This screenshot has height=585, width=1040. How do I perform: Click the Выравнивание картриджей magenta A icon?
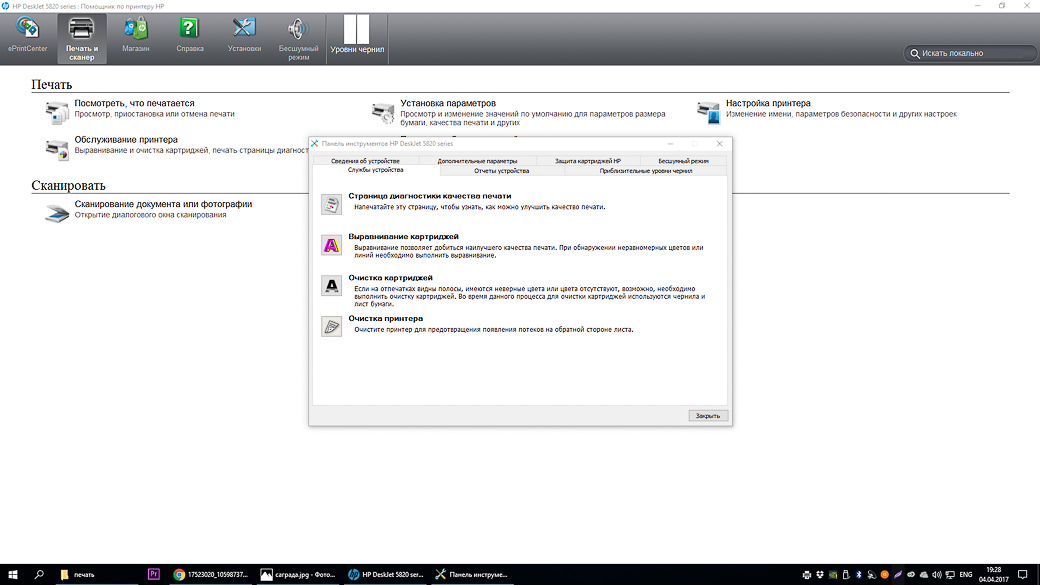[331, 245]
